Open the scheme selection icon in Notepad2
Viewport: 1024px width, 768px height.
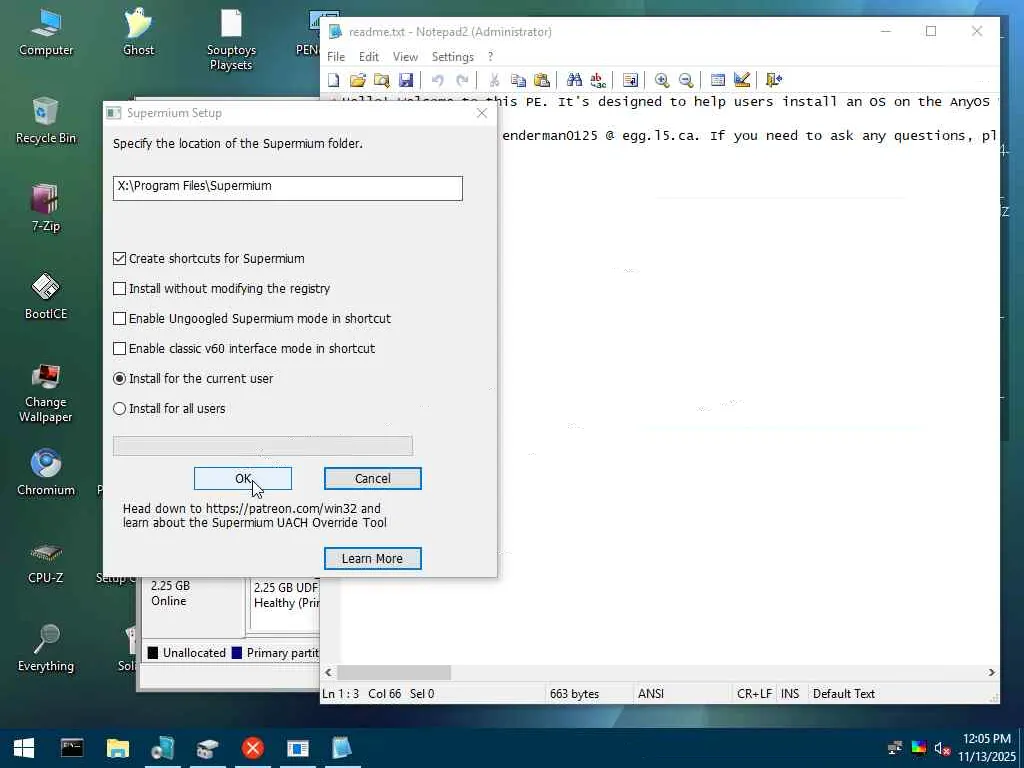pyautogui.click(x=718, y=80)
